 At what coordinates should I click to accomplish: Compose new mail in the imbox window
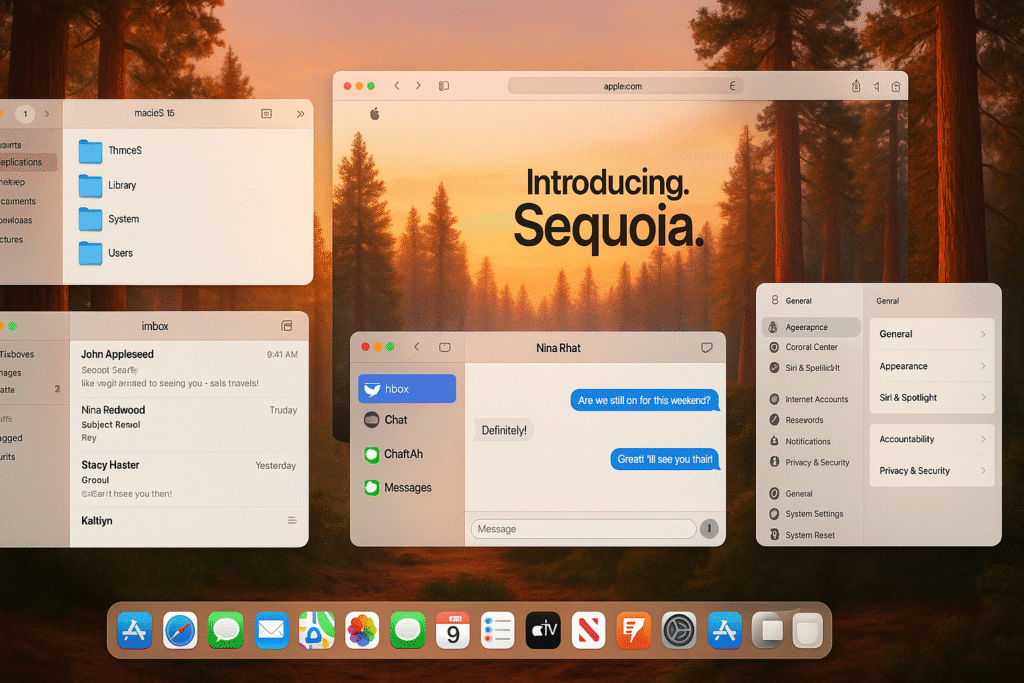(287, 326)
